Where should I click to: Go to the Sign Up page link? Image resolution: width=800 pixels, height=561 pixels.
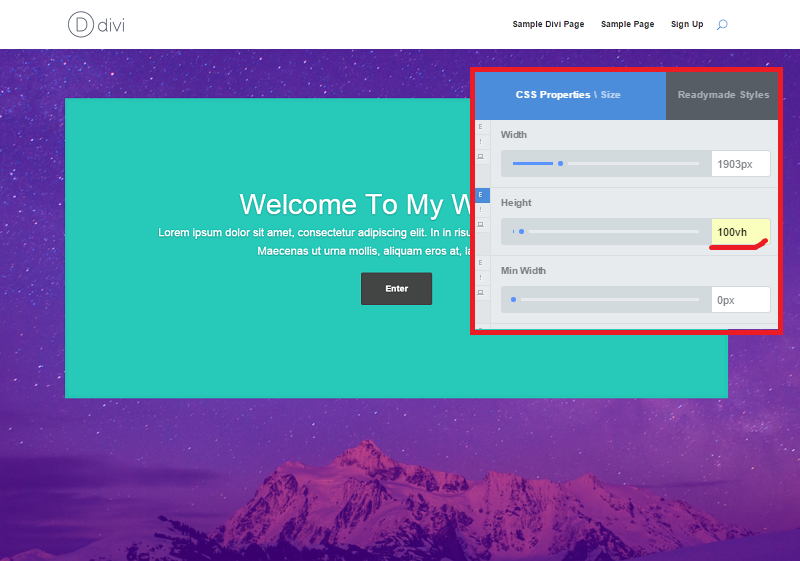pyautogui.click(x=687, y=24)
